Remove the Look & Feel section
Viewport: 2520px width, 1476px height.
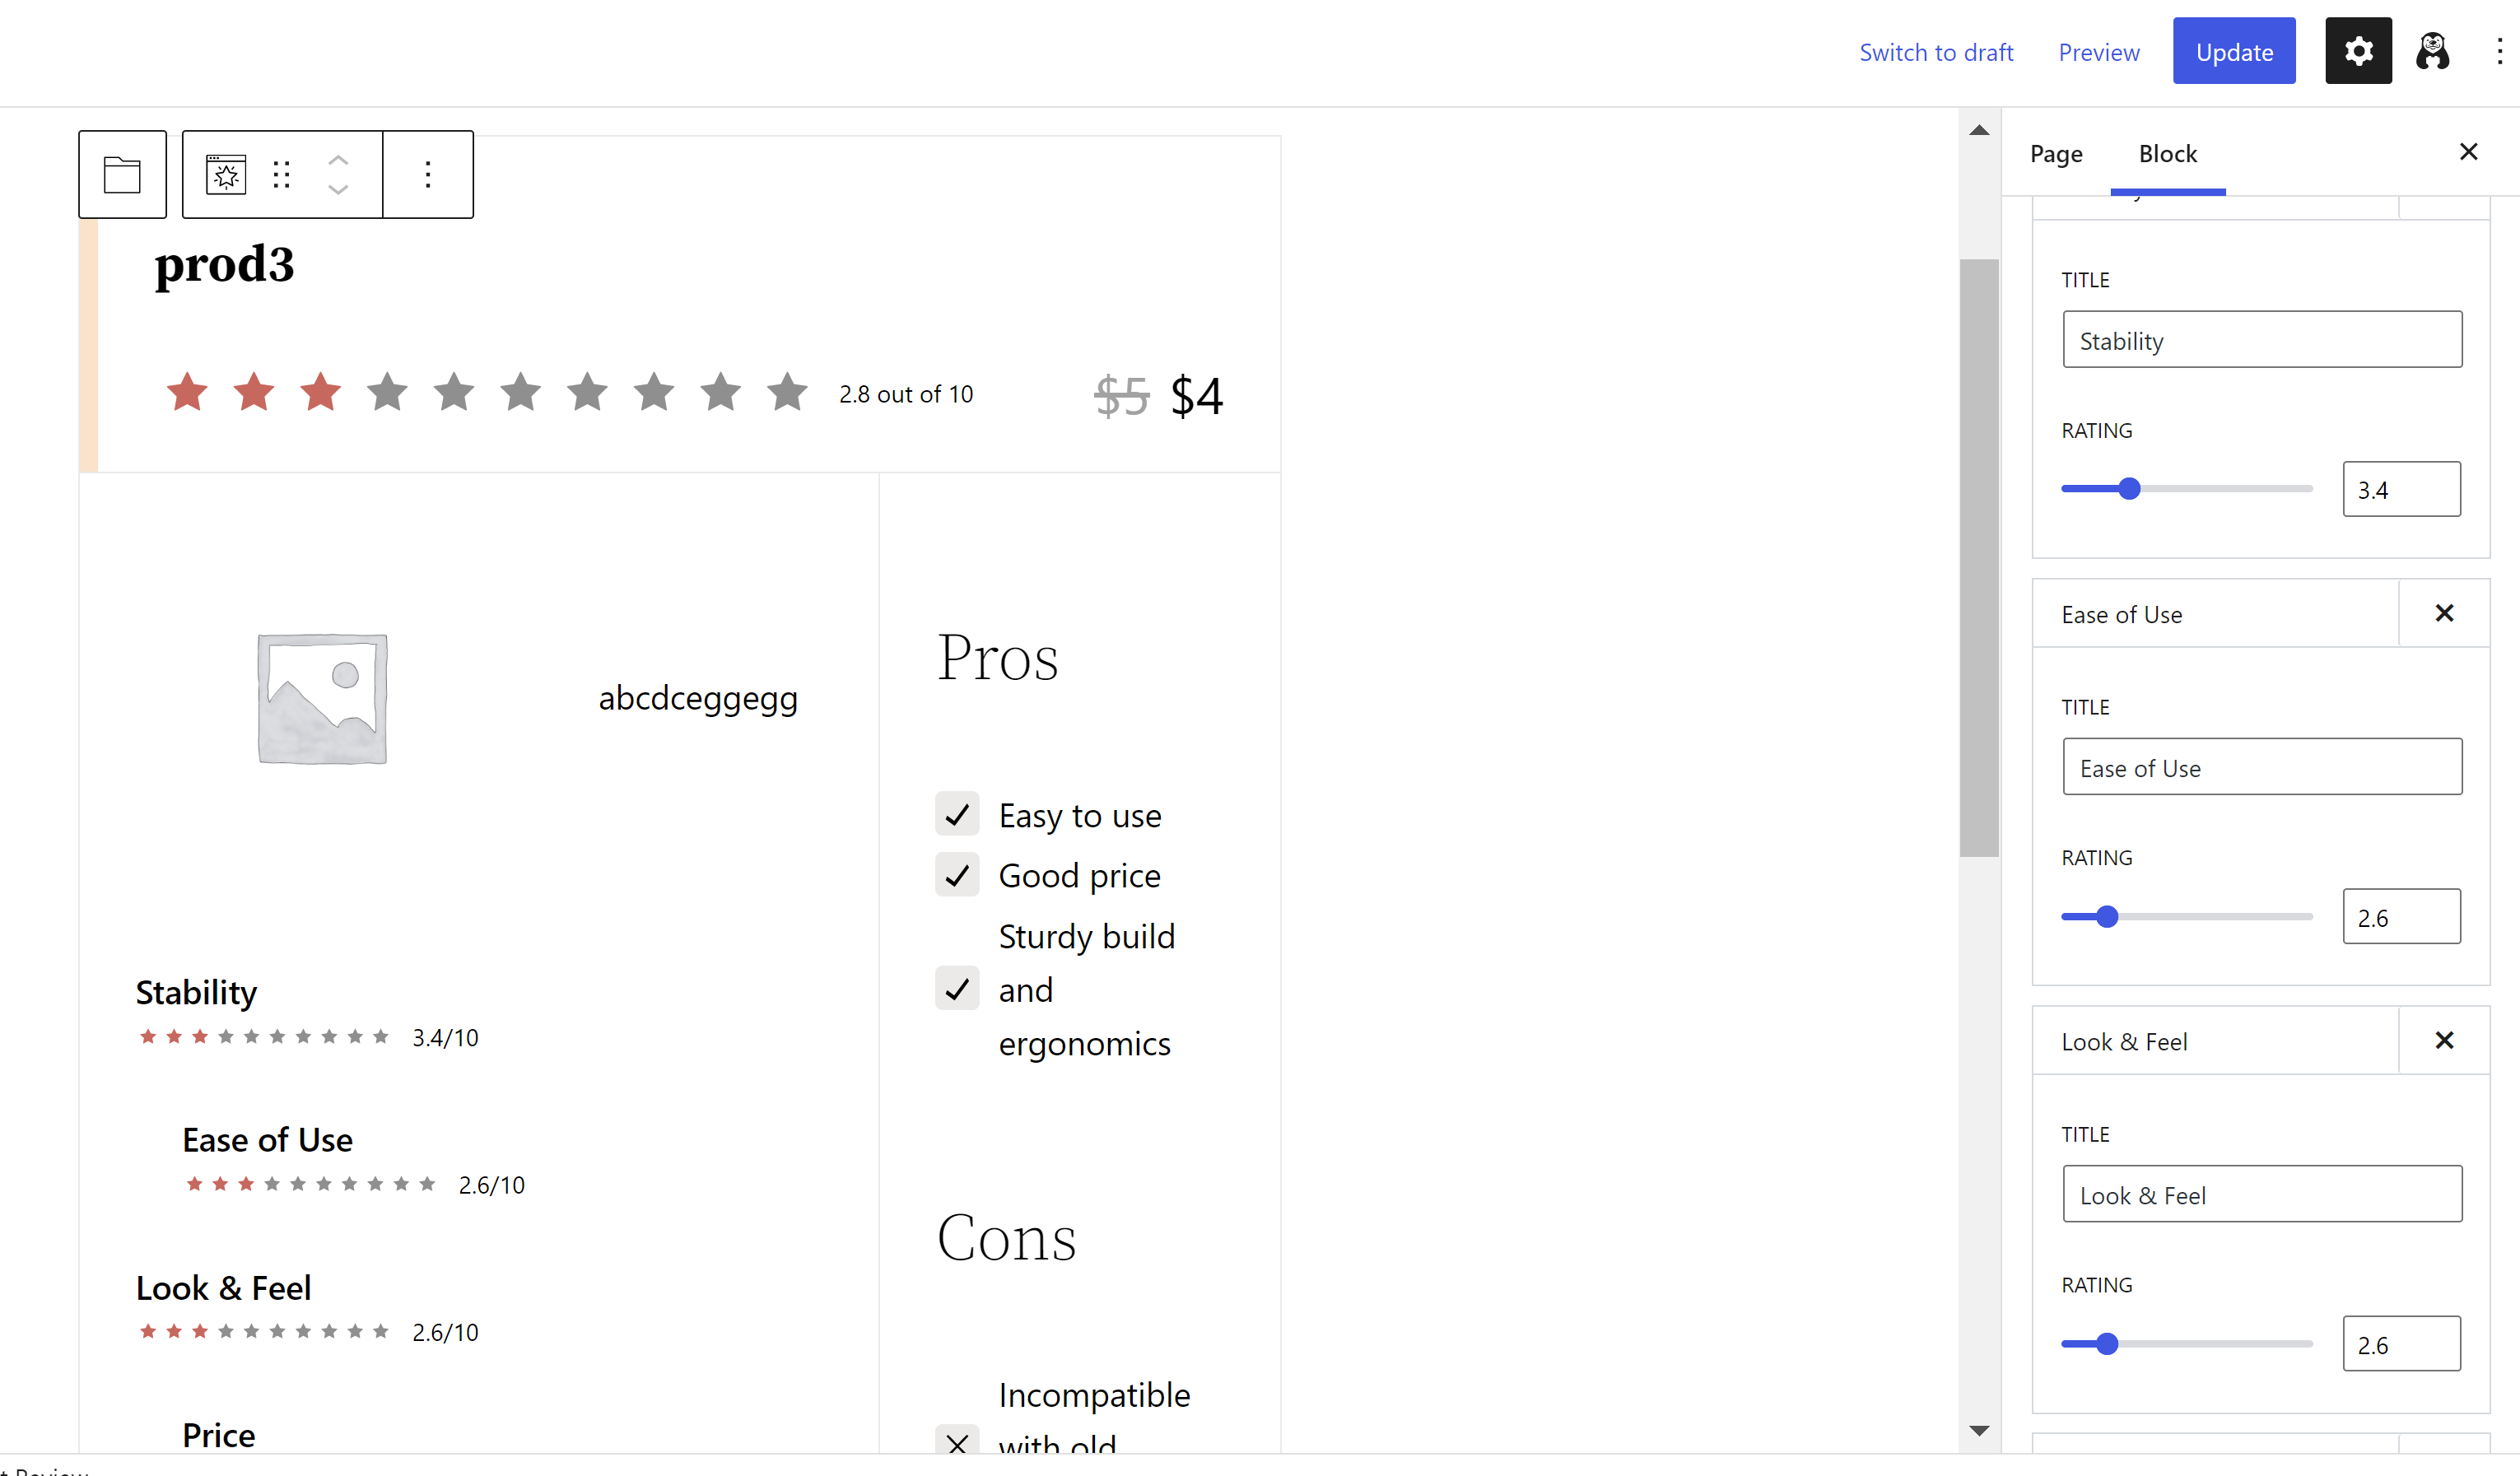(2445, 1040)
